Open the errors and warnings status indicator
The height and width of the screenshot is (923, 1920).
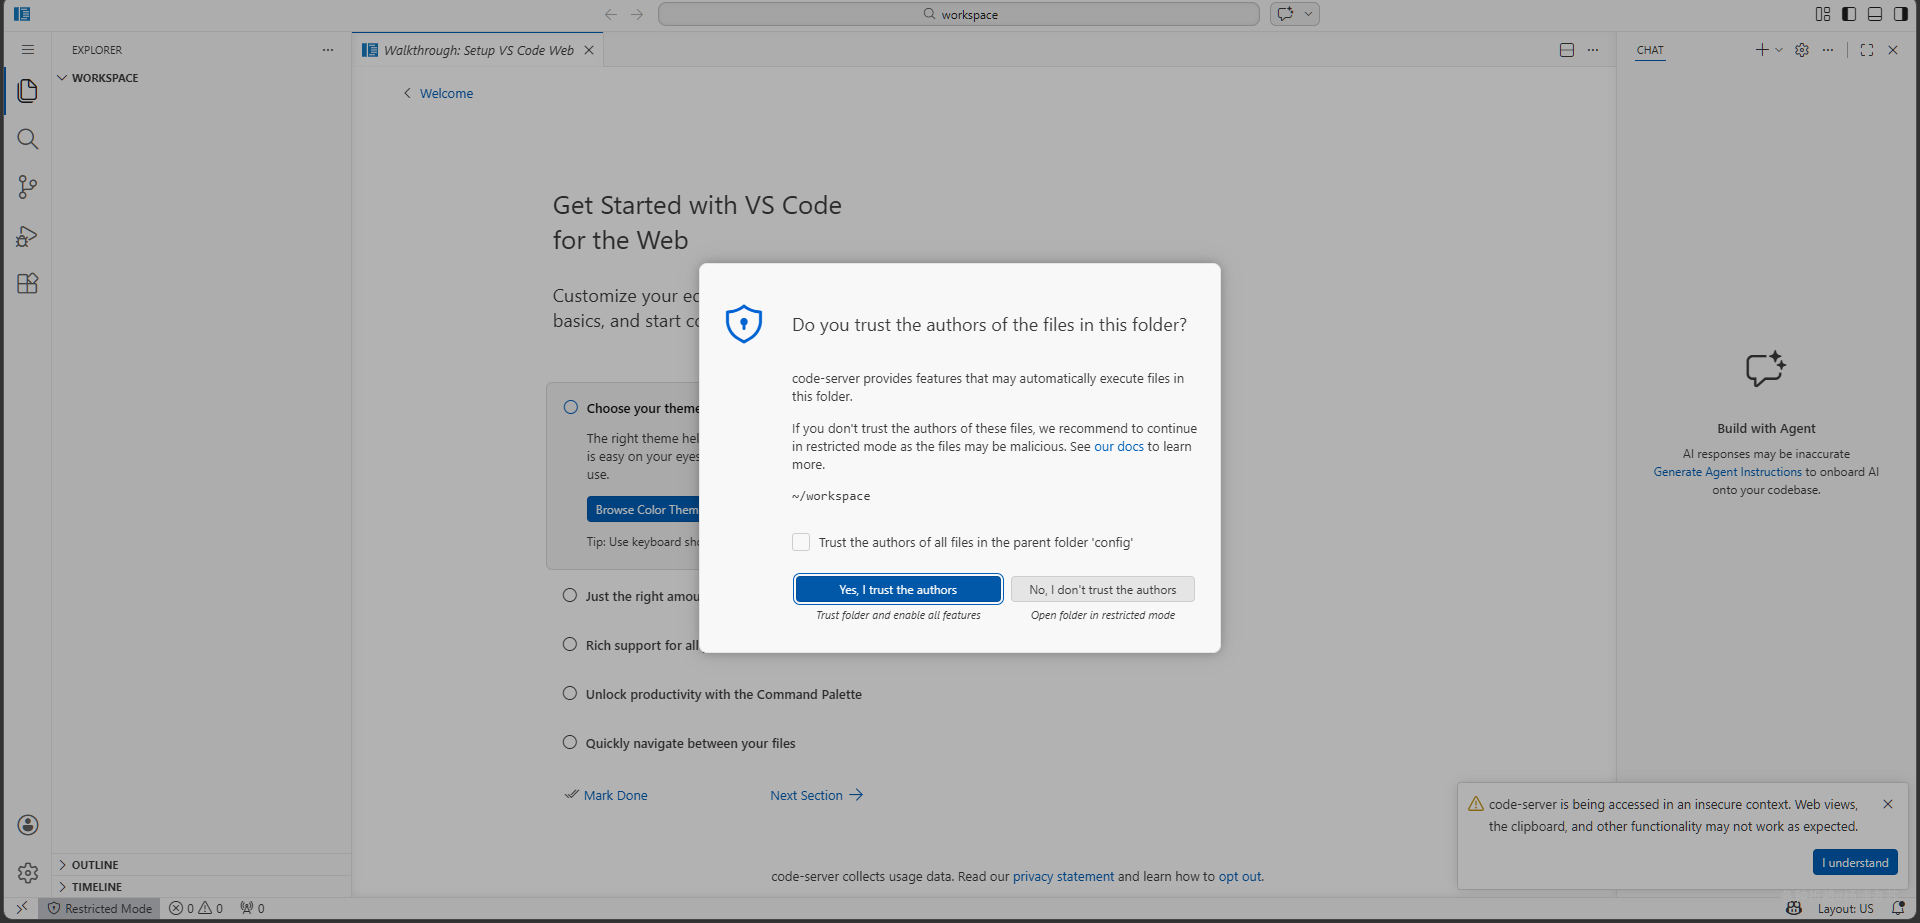coord(196,908)
